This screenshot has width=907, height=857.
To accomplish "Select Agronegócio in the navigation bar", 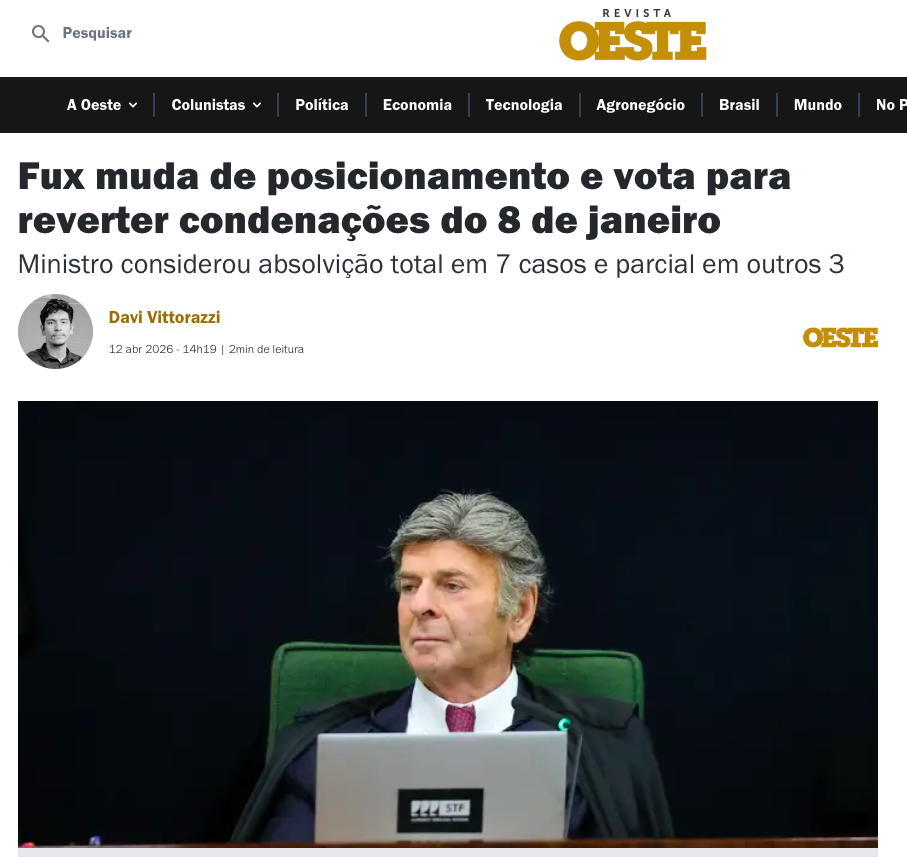I will tap(640, 105).
